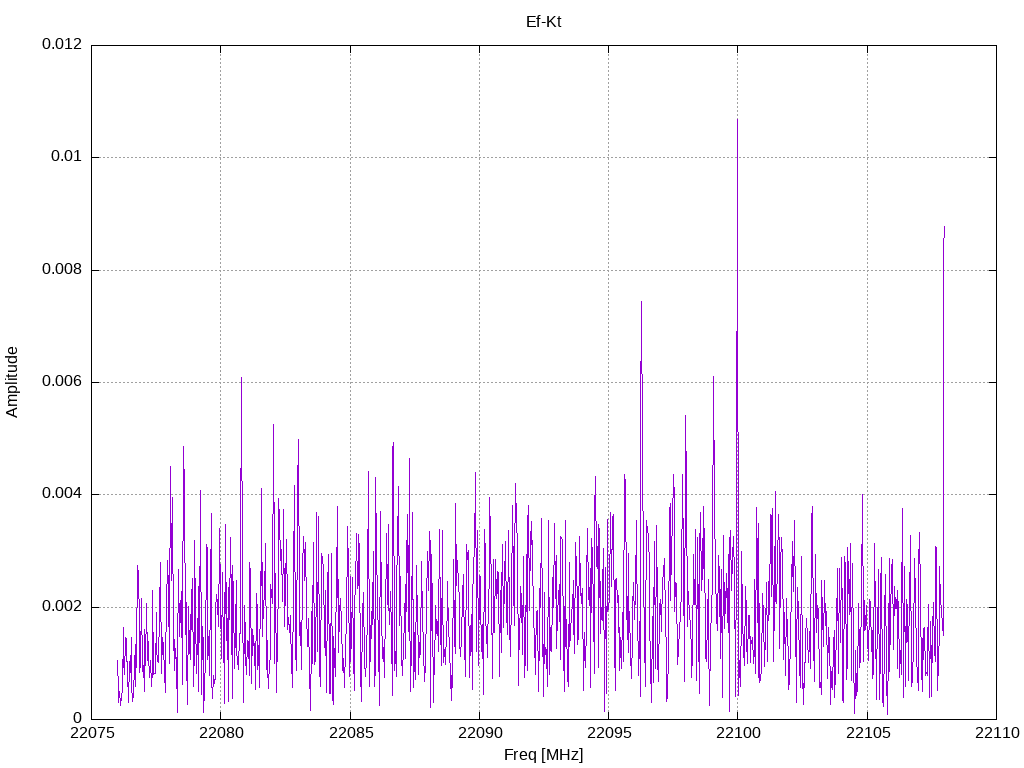1024x768 pixels.
Task: Click the 0.004 y-axis tick label
Action: [x=62, y=494]
